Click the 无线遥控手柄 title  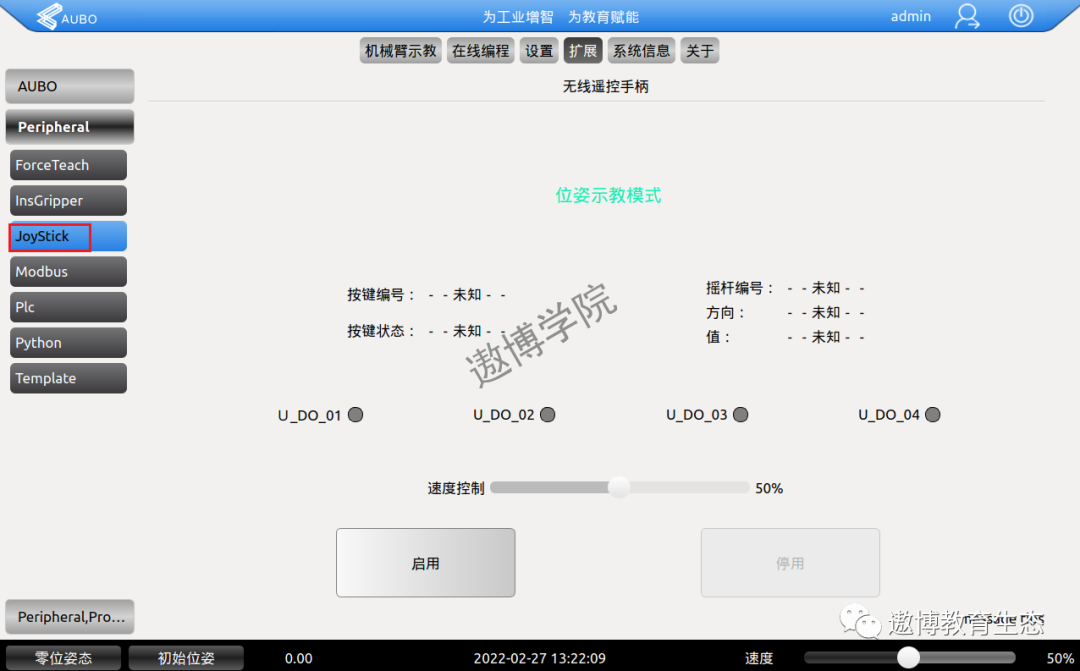click(x=605, y=86)
